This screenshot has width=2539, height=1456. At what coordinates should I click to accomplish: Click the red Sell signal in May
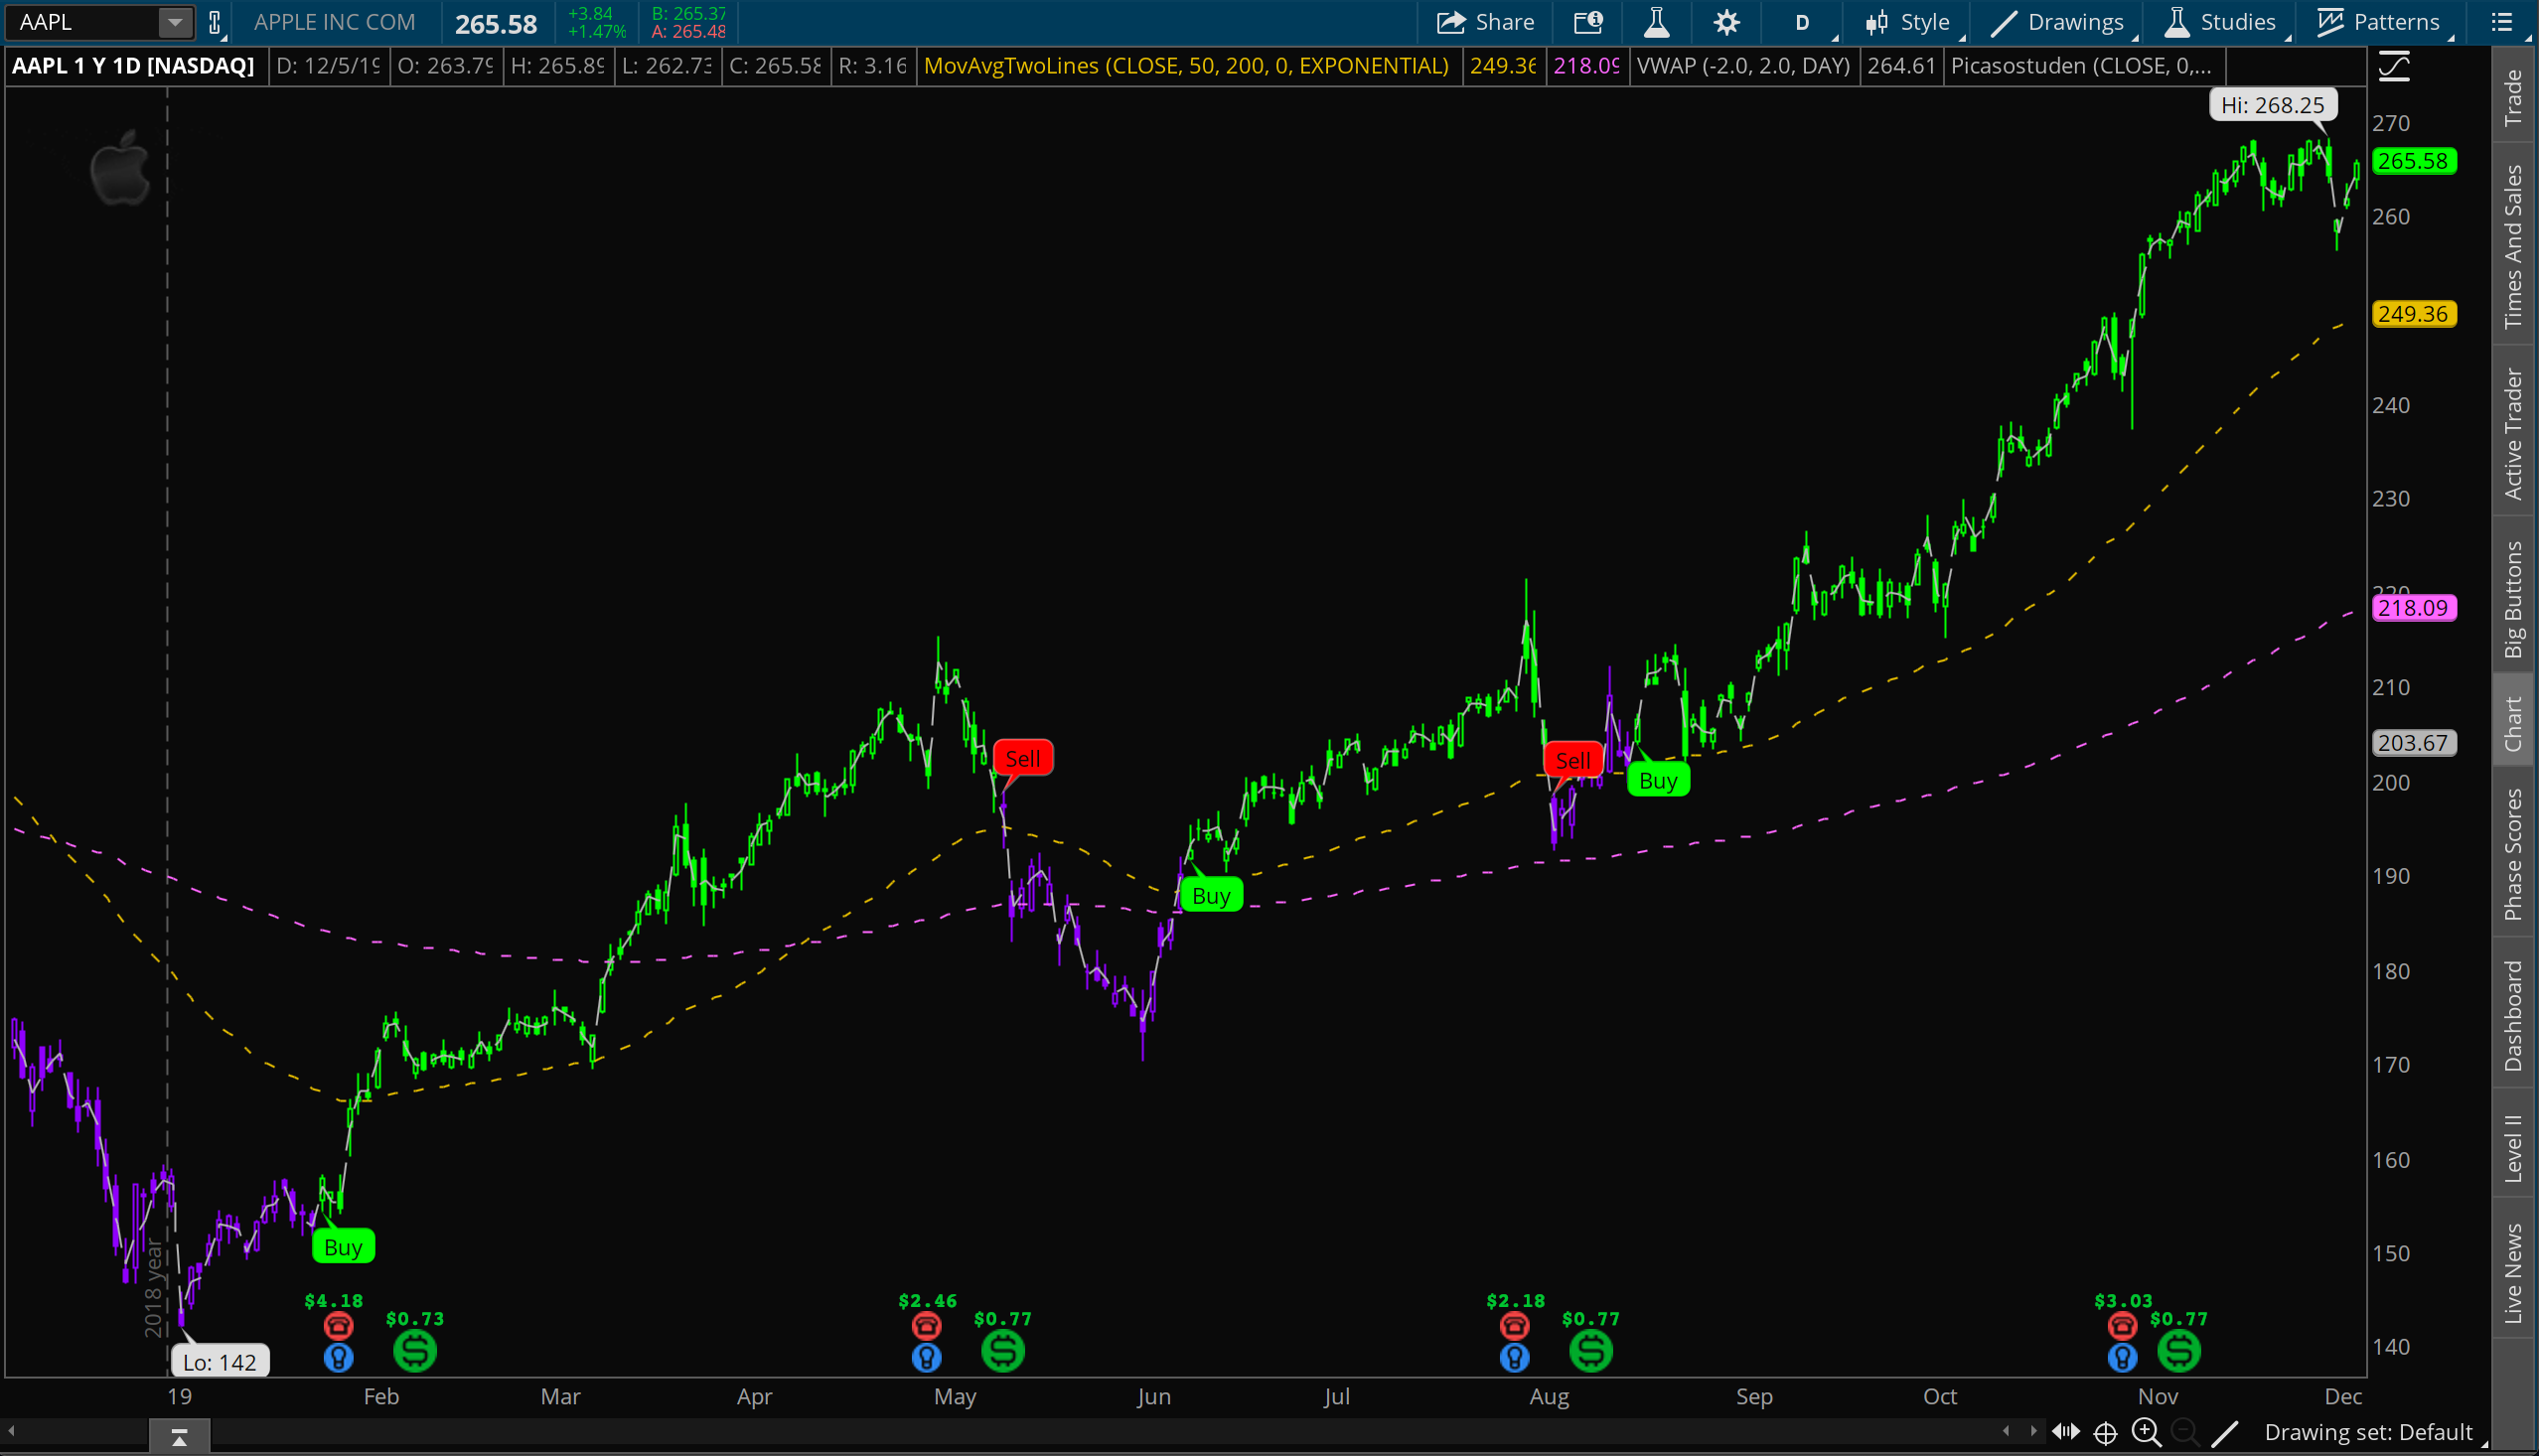coord(1022,758)
